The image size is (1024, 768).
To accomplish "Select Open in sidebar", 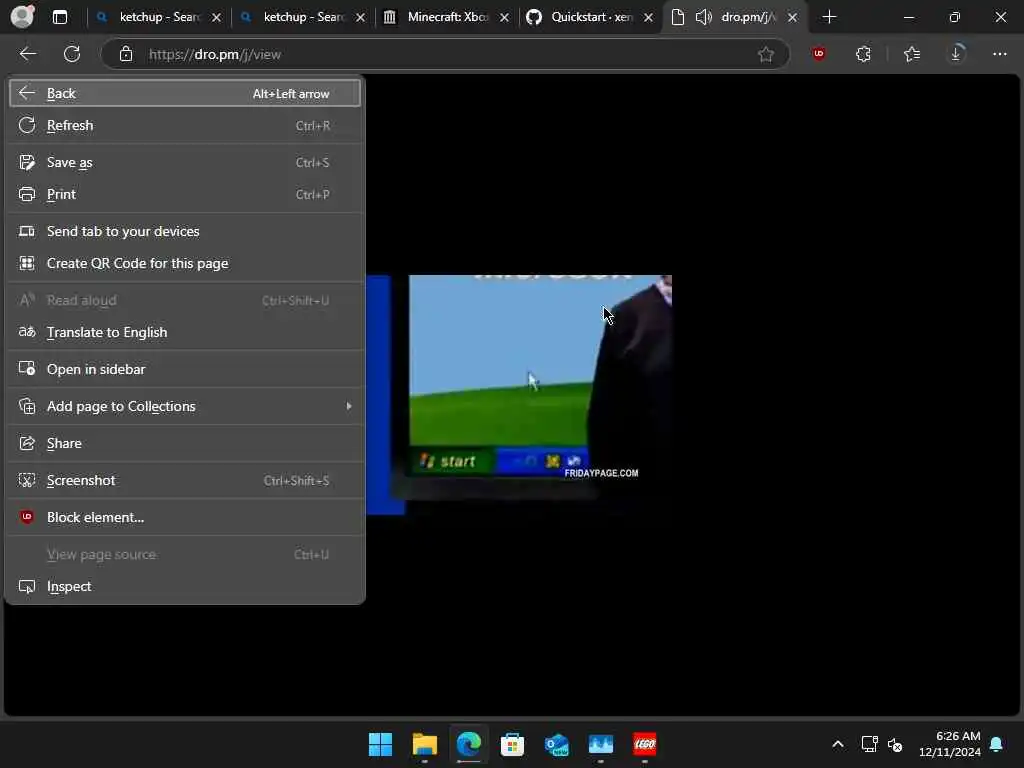I will point(185,370).
